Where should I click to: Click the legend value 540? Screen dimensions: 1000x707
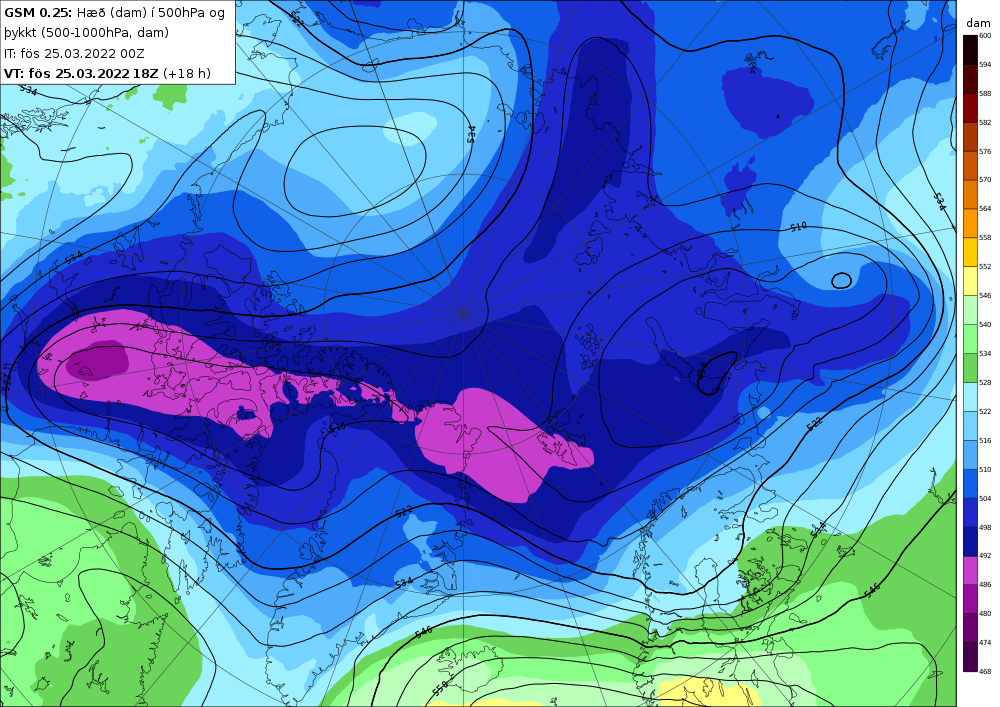point(985,324)
